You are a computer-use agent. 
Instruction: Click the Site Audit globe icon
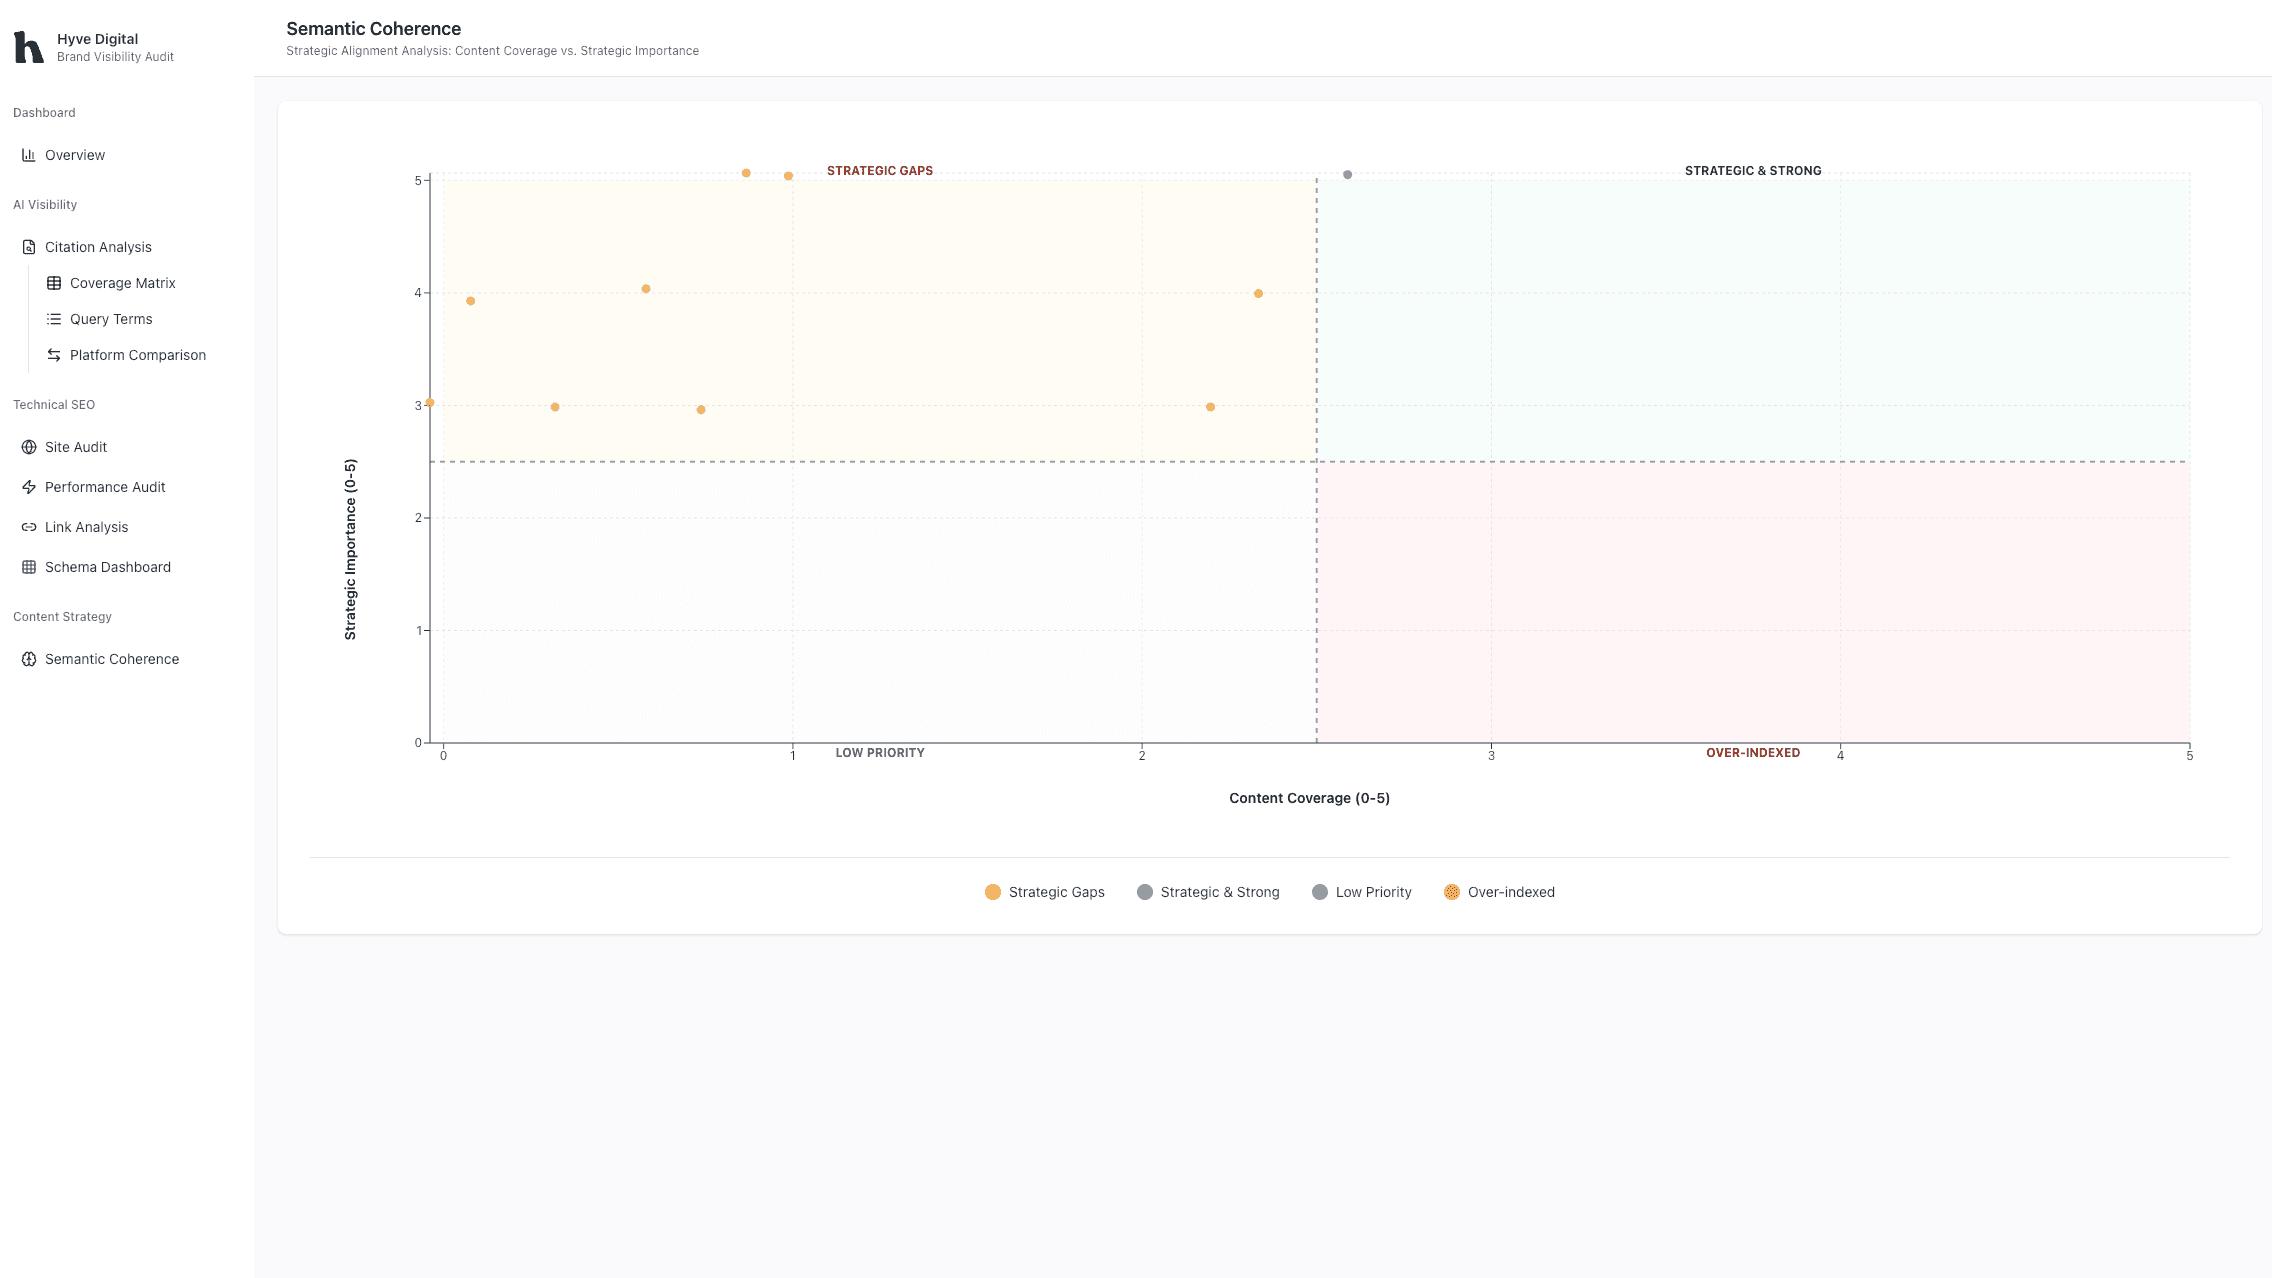(x=29, y=447)
